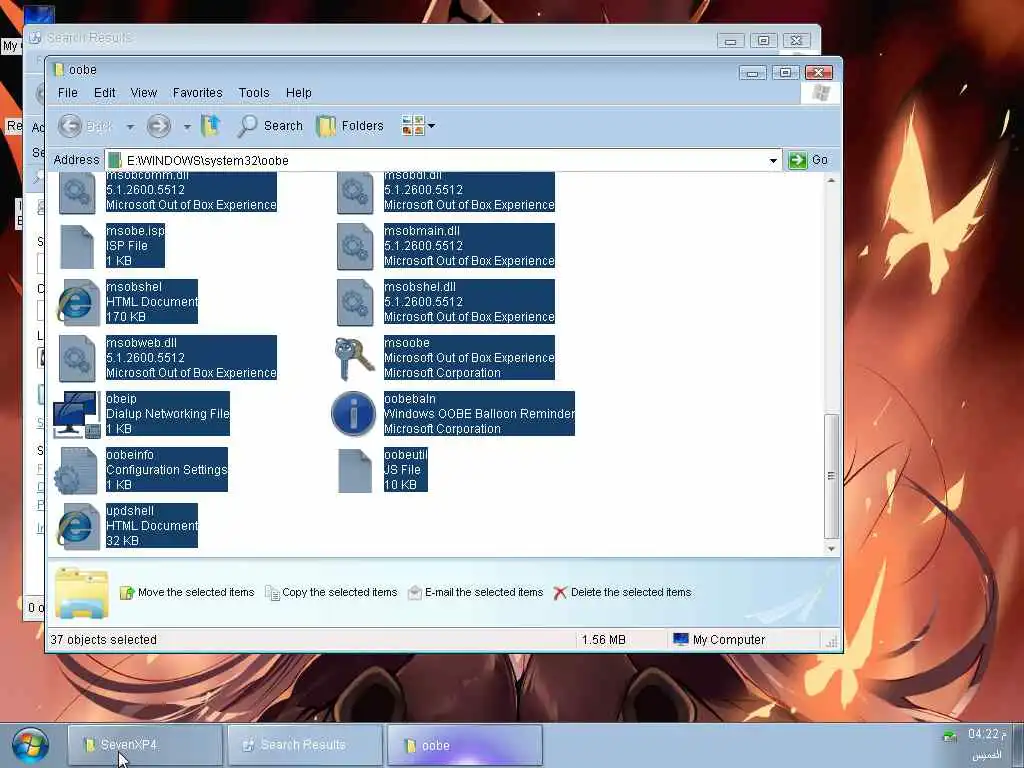Image resolution: width=1024 pixels, height=768 pixels.
Task: Open Search in the oobe toolbar
Action: 270,125
